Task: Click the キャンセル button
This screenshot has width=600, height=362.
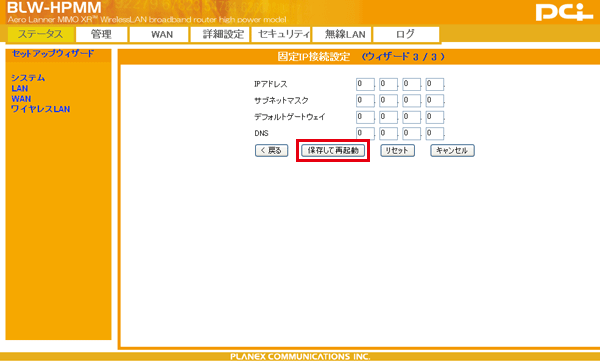Action: [452, 150]
